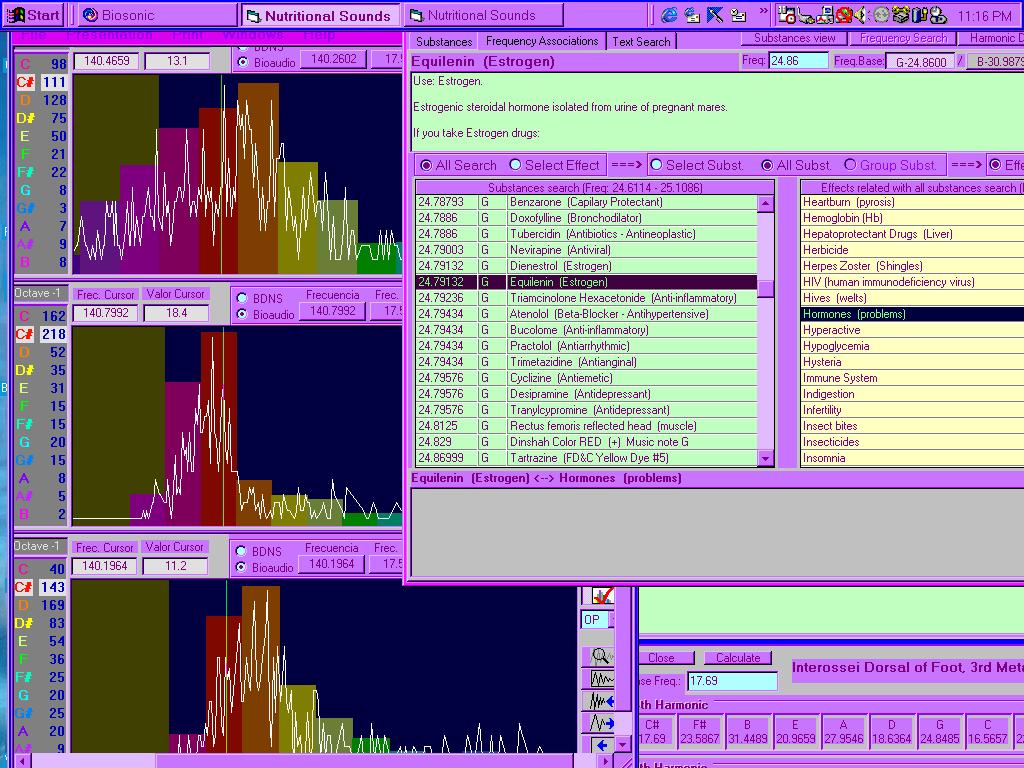
Task: Open the Substances tab
Action: coord(444,41)
